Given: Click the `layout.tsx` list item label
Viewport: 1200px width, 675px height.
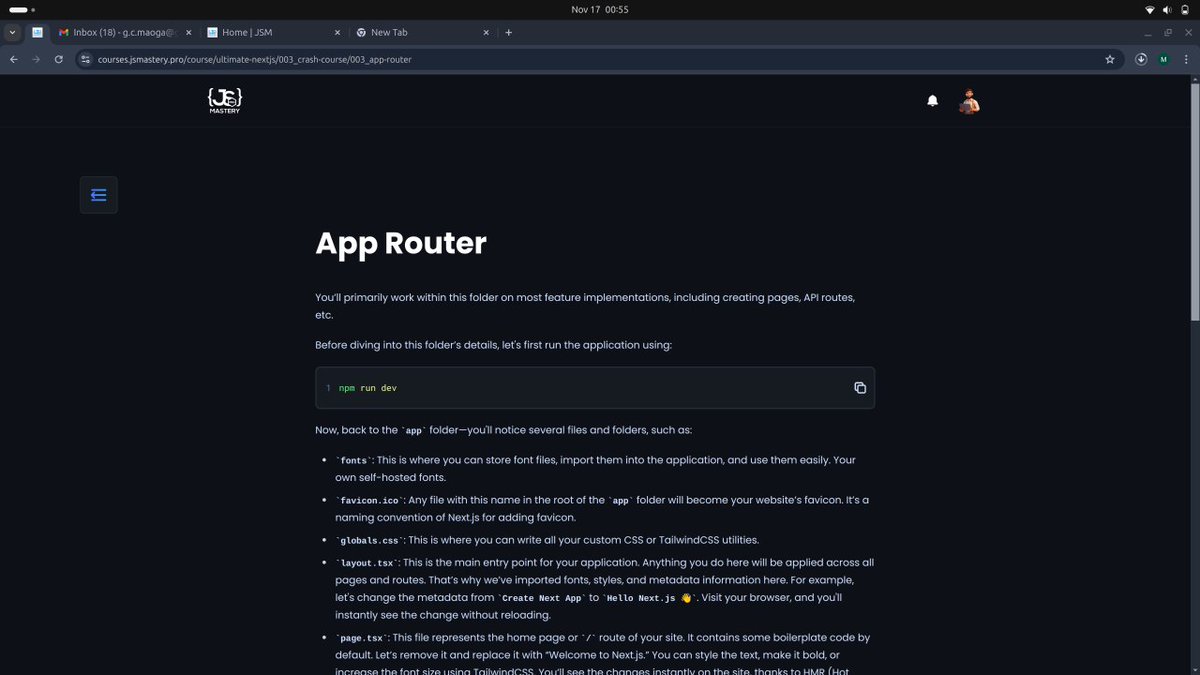Looking at the screenshot, I should point(366,564).
